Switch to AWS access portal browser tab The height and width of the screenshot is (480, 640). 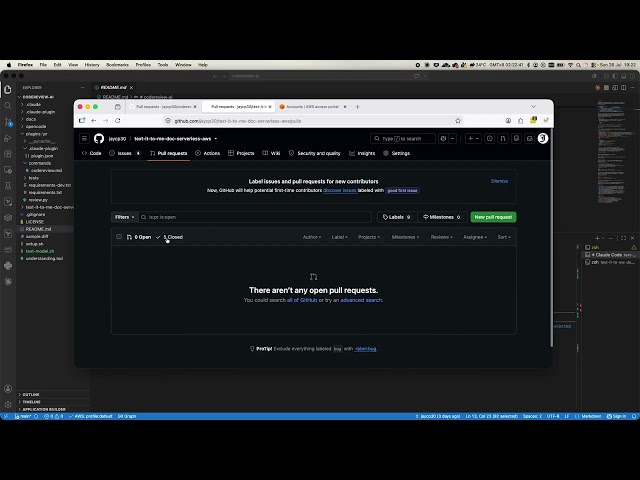[x=312, y=107]
